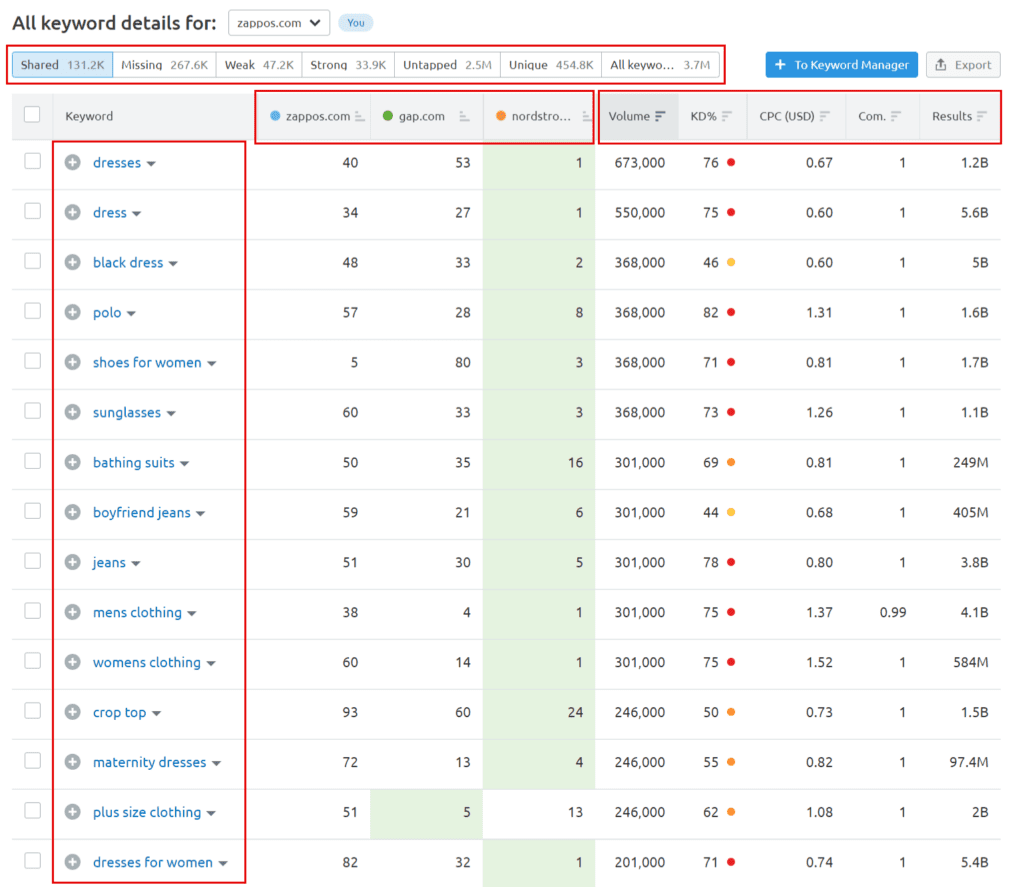The height and width of the screenshot is (887, 1024).
Task: Click the Keyword column header
Action: tap(89, 116)
